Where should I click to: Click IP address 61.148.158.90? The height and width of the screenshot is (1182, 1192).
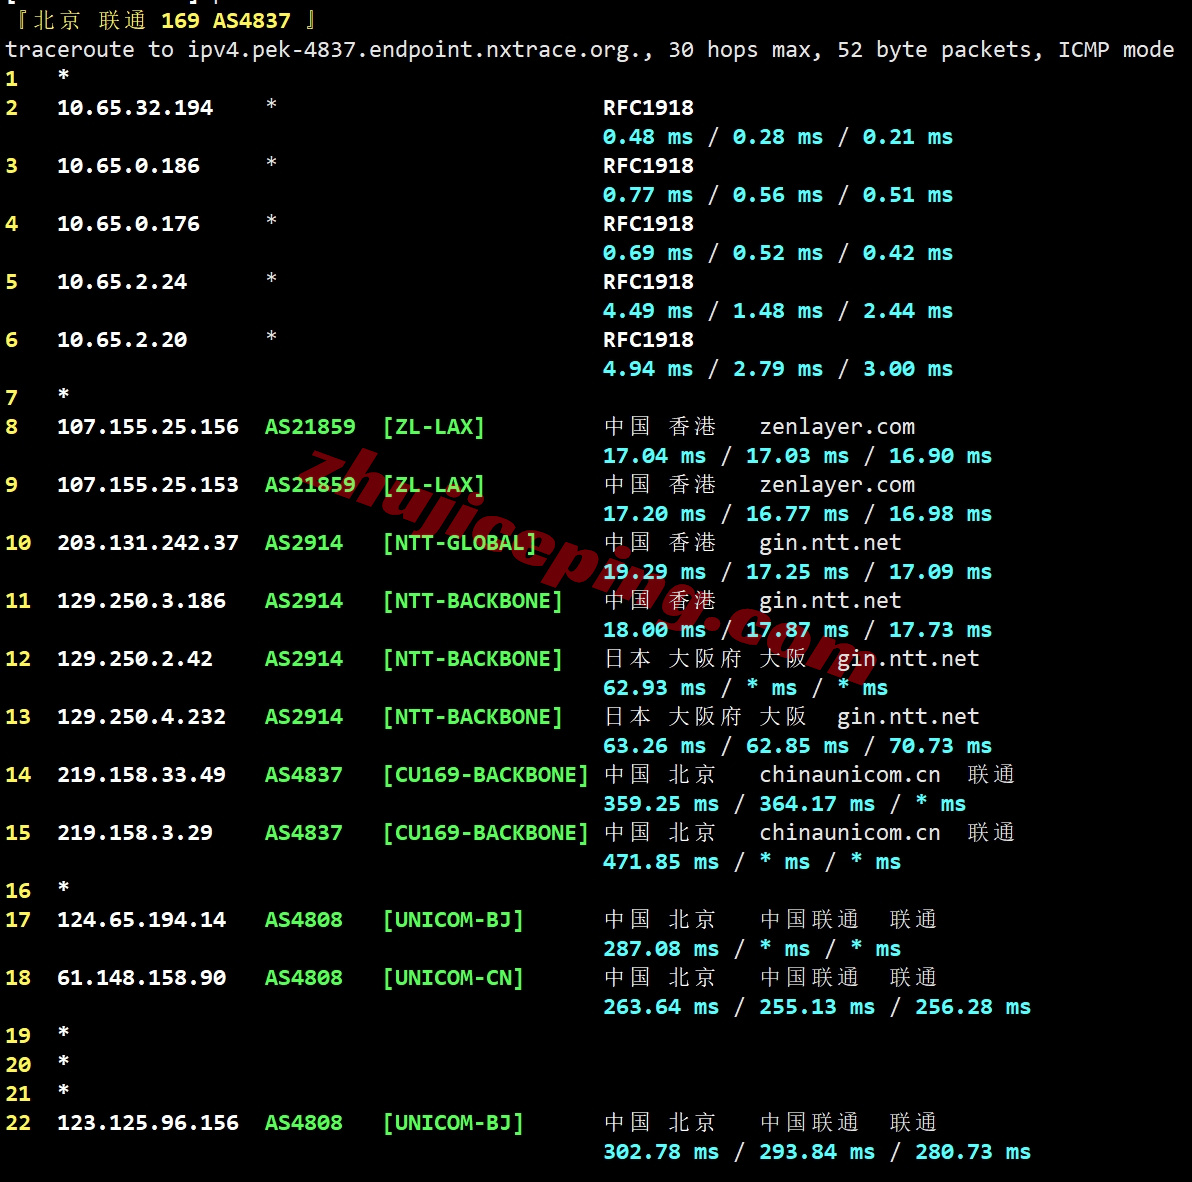141,978
